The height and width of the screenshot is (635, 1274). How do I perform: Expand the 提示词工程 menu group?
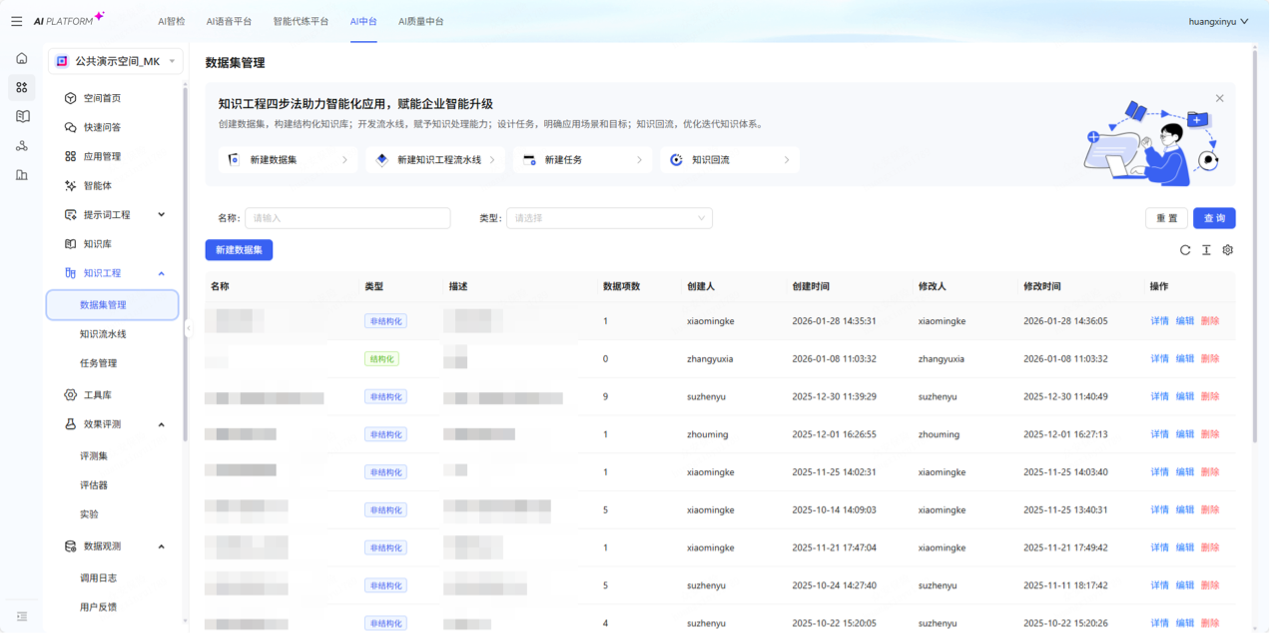161,215
